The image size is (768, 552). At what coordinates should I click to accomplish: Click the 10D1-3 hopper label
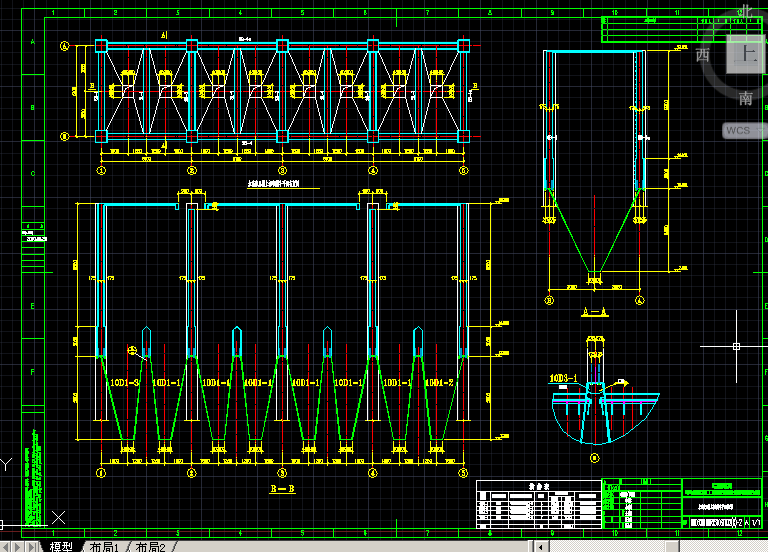pyautogui.click(x=124, y=382)
